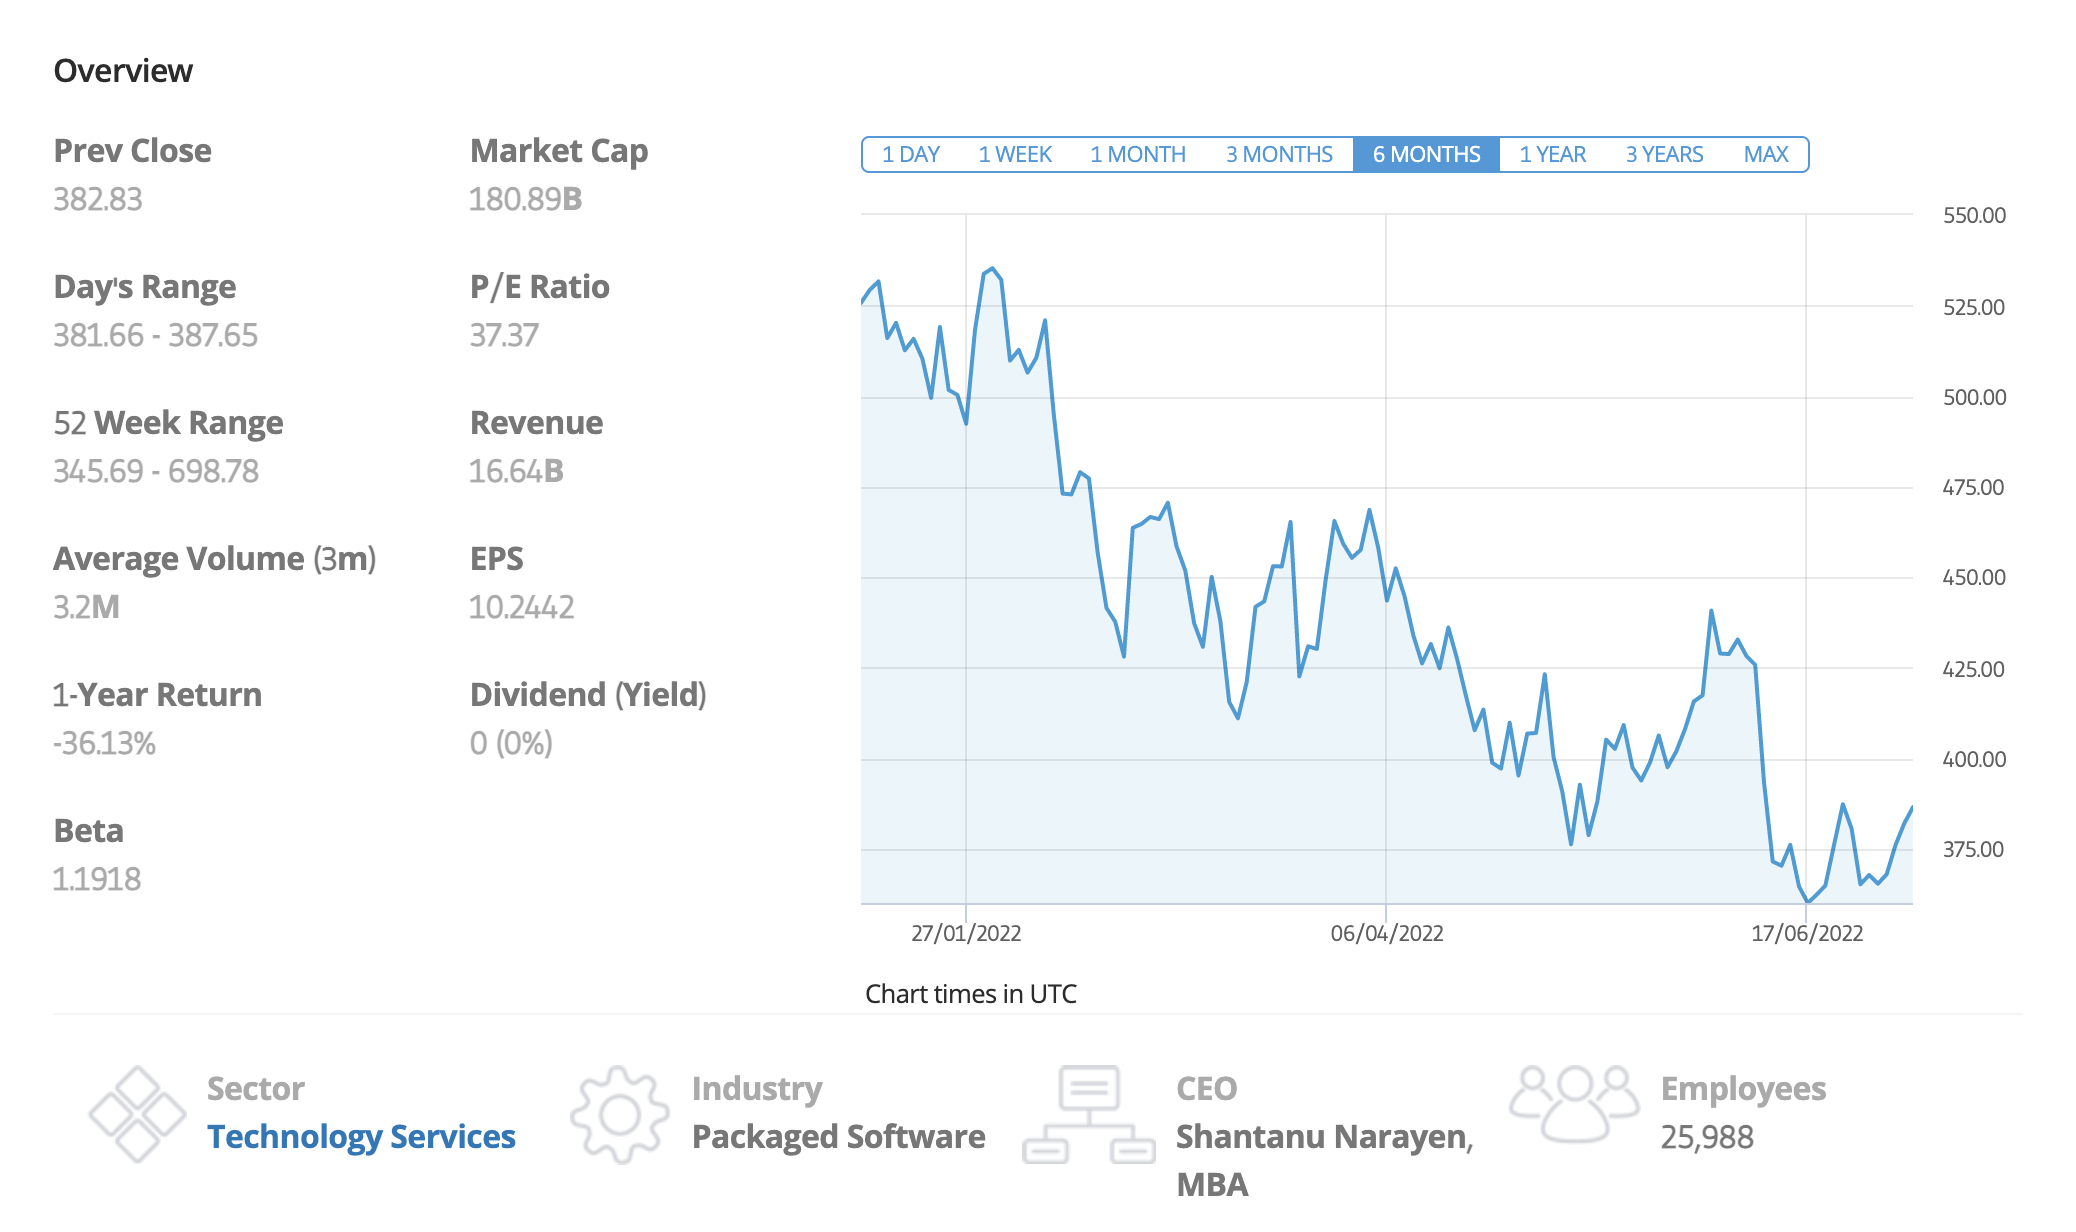This screenshot has width=2076, height=1232.
Task: Click the Prev Close label
Action: click(132, 151)
